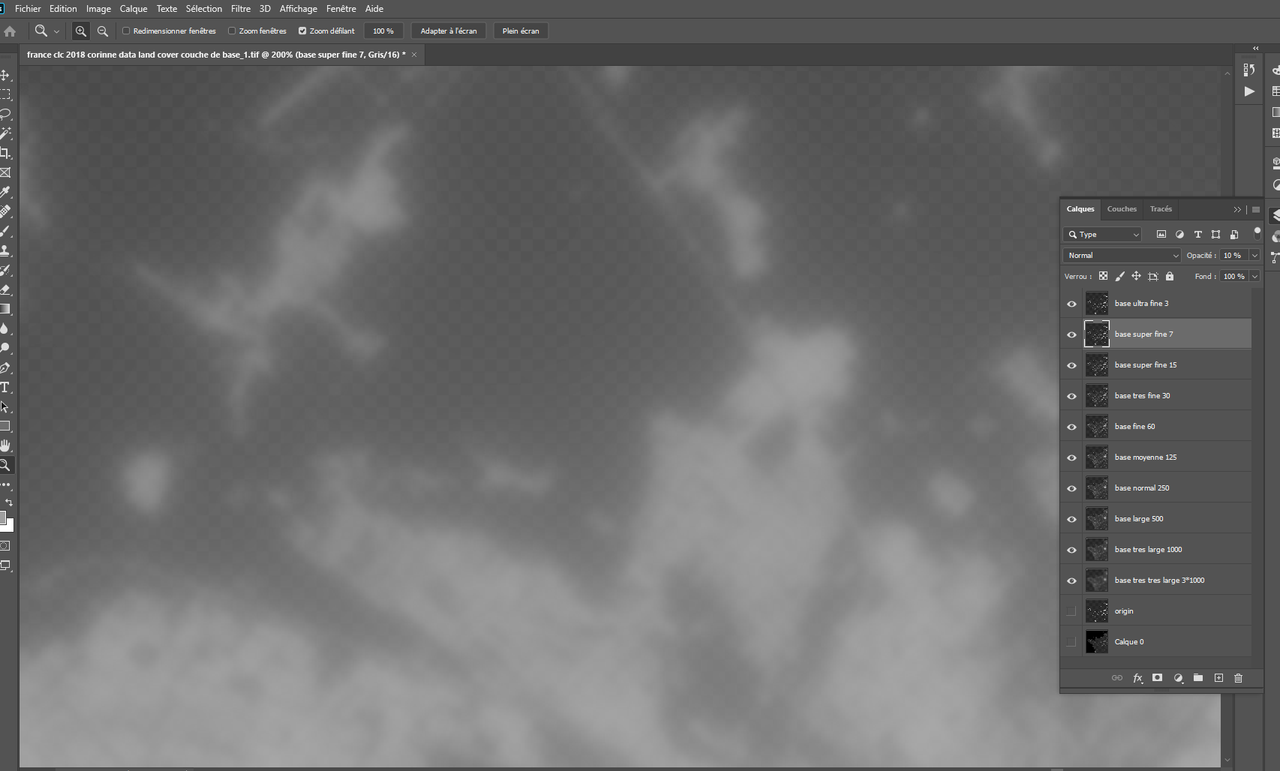Lock transparent pixels checkerboard icon
The image size is (1280, 771).
coord(1103,276)
